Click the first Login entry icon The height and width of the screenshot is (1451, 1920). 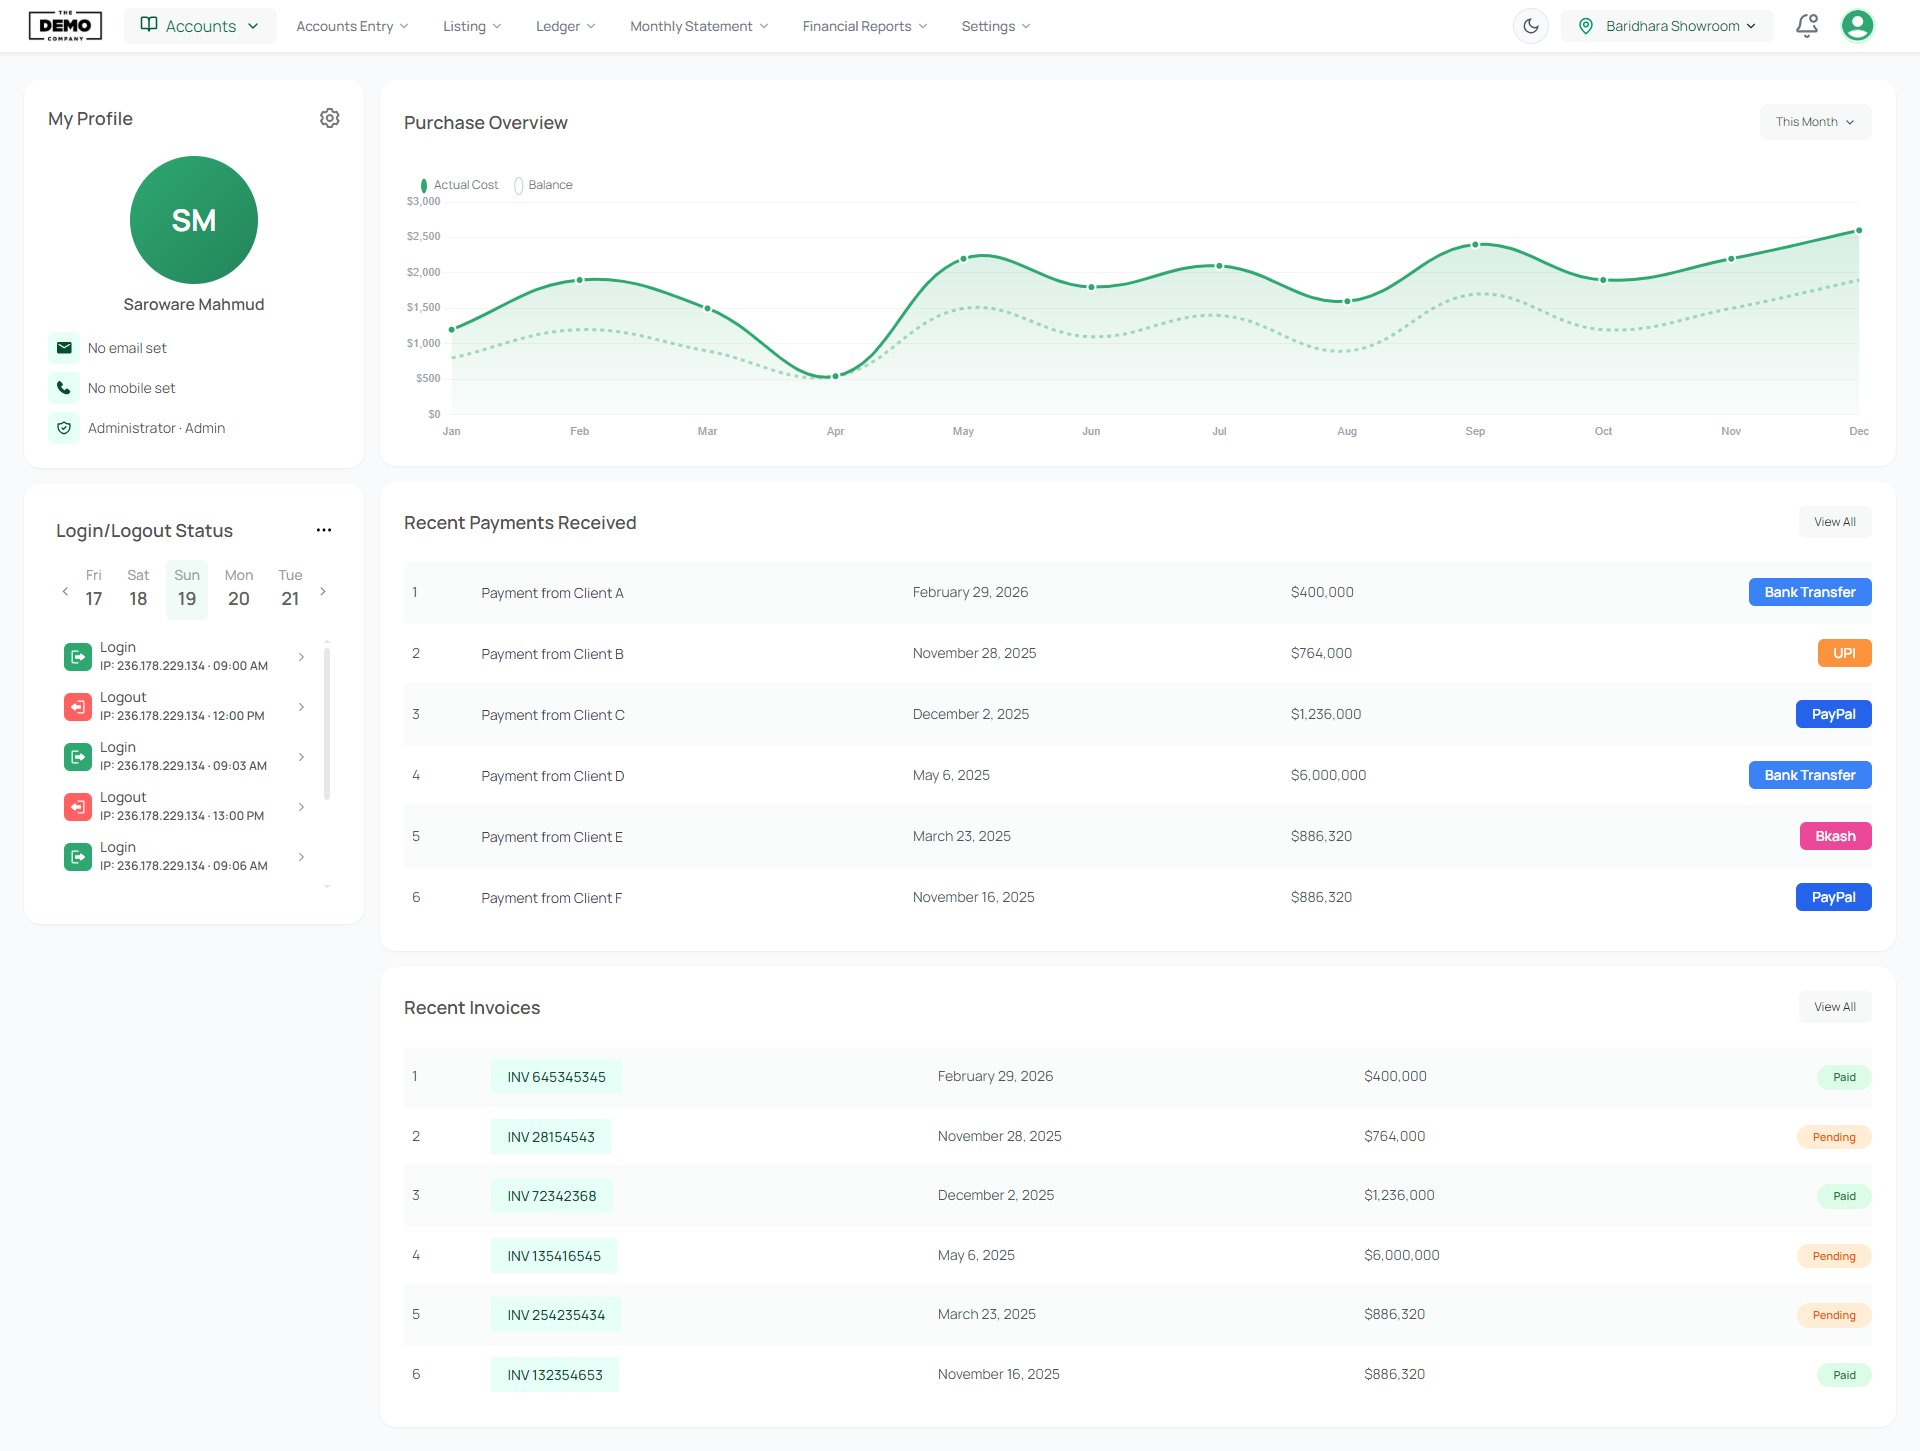(78, 657)
